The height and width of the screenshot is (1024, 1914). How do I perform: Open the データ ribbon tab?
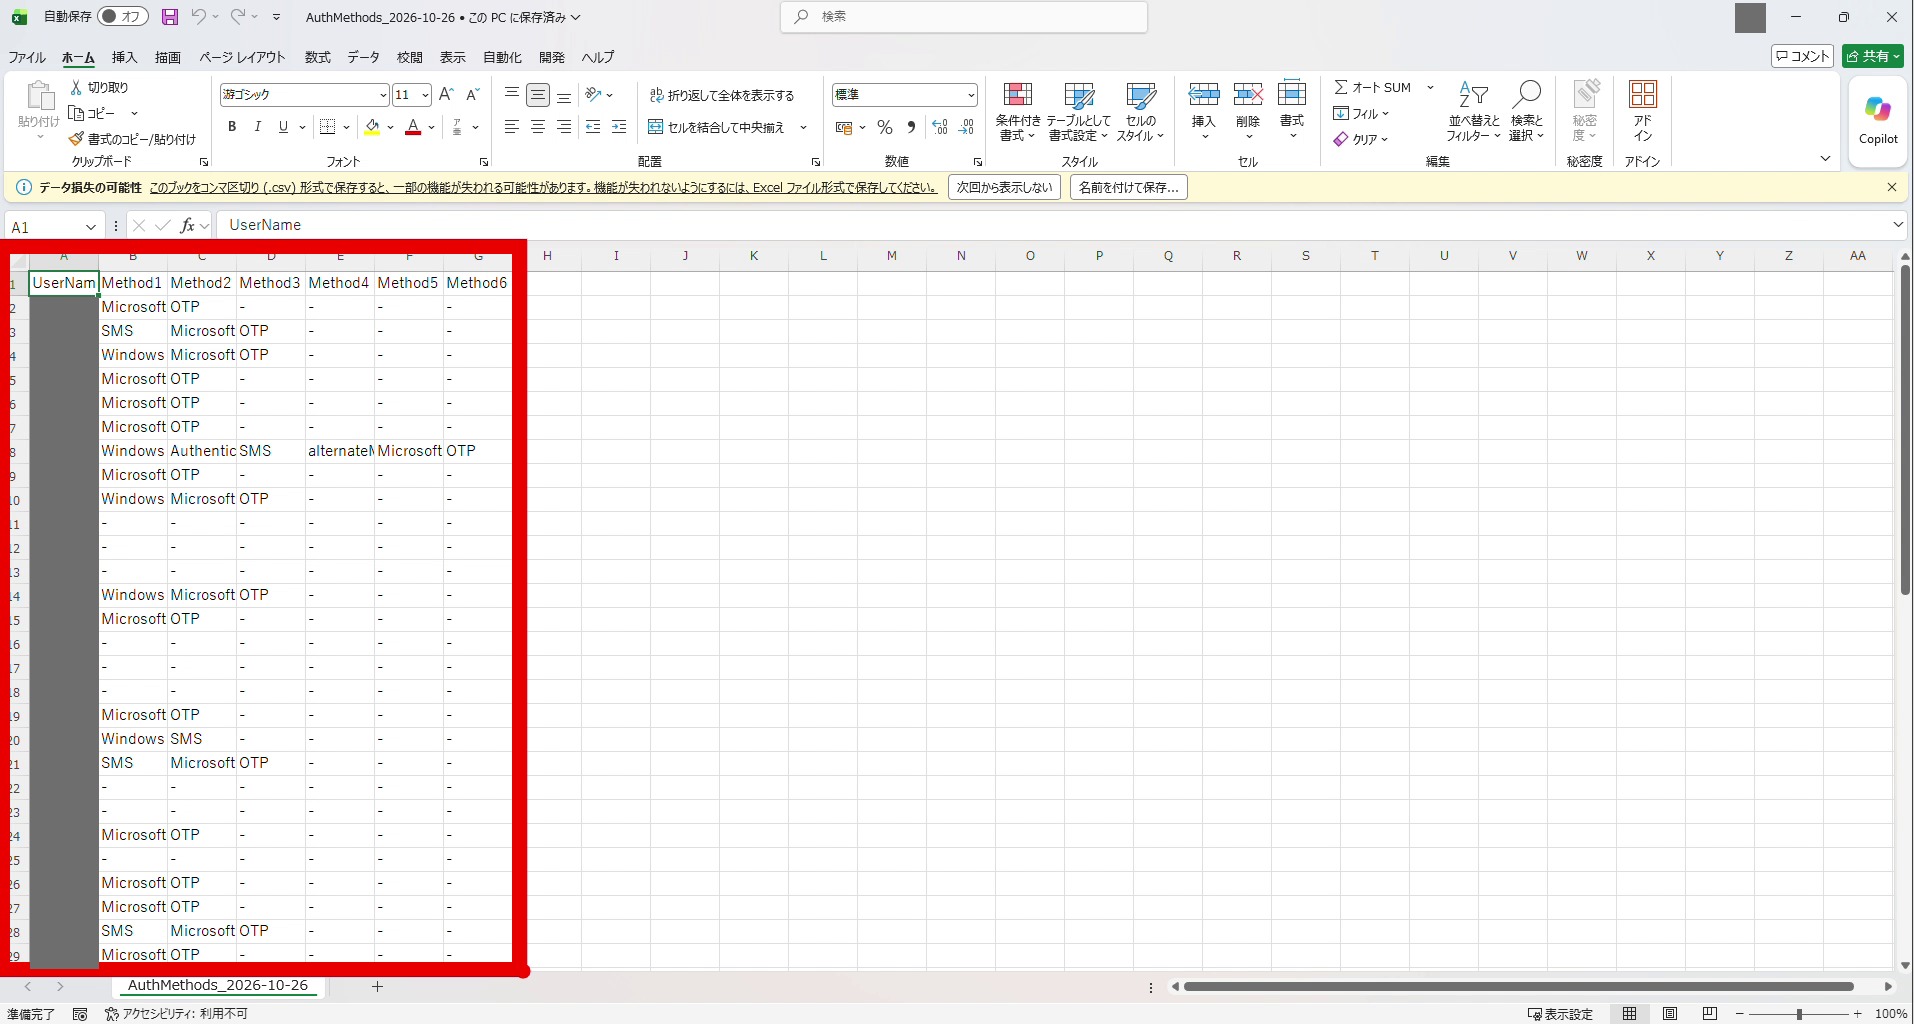point(364,57)
